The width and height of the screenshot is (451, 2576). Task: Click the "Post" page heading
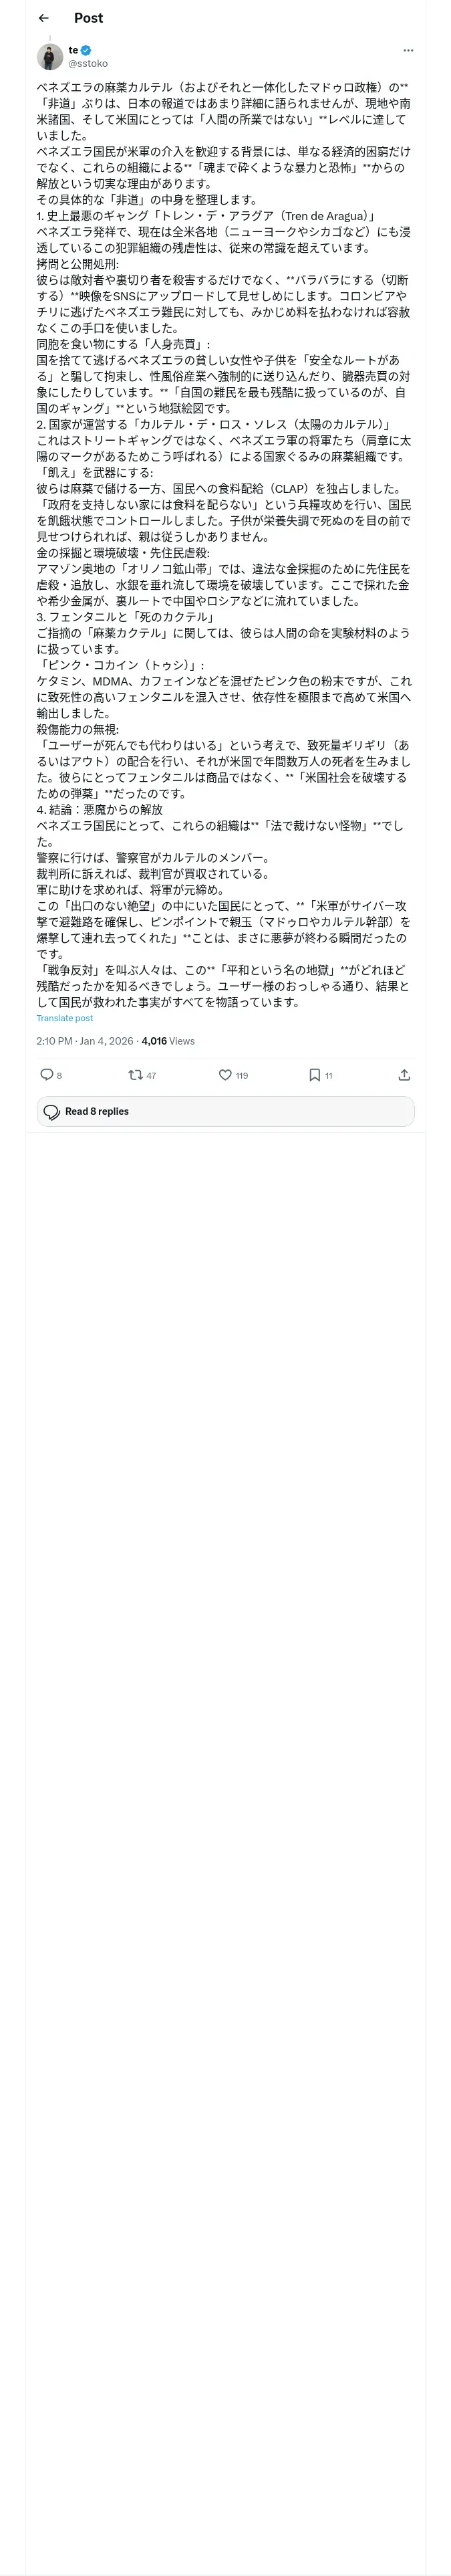click(88, 18)
